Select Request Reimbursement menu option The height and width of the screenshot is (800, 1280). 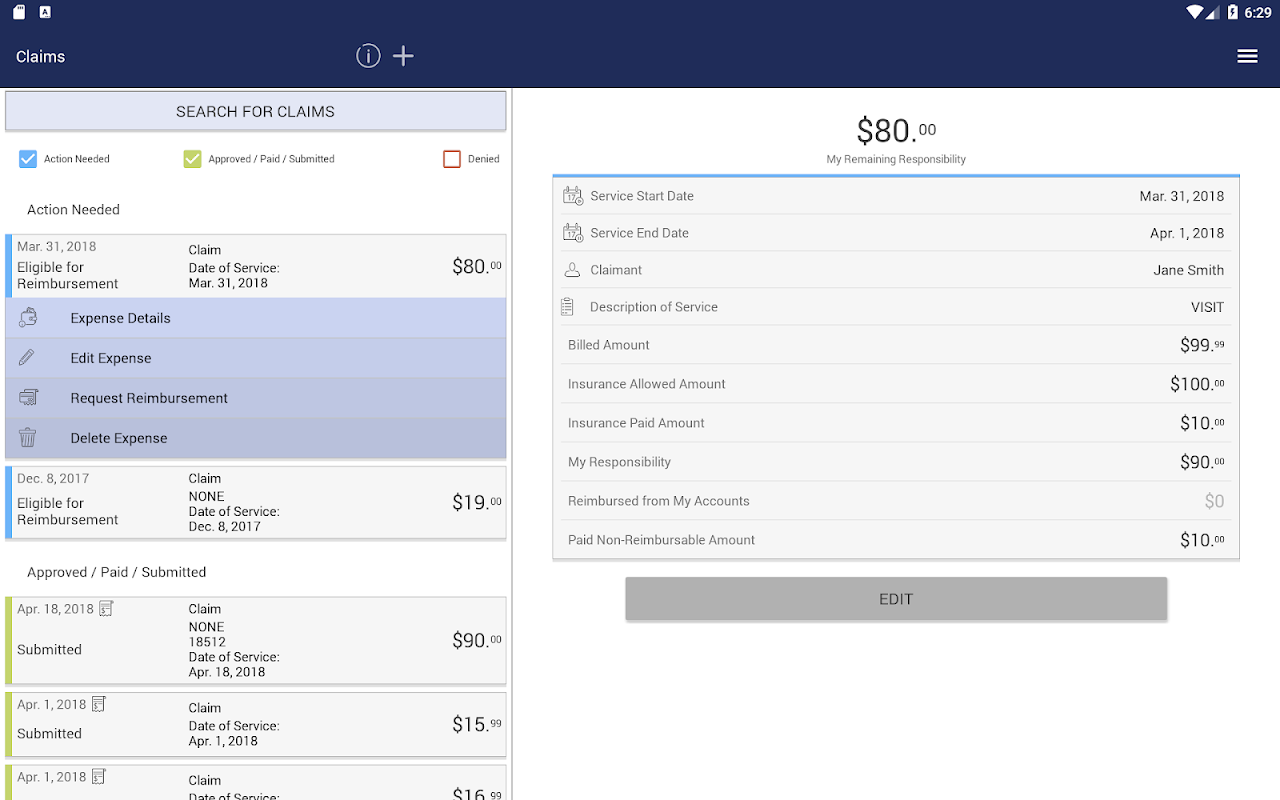[x=256, y=398]
